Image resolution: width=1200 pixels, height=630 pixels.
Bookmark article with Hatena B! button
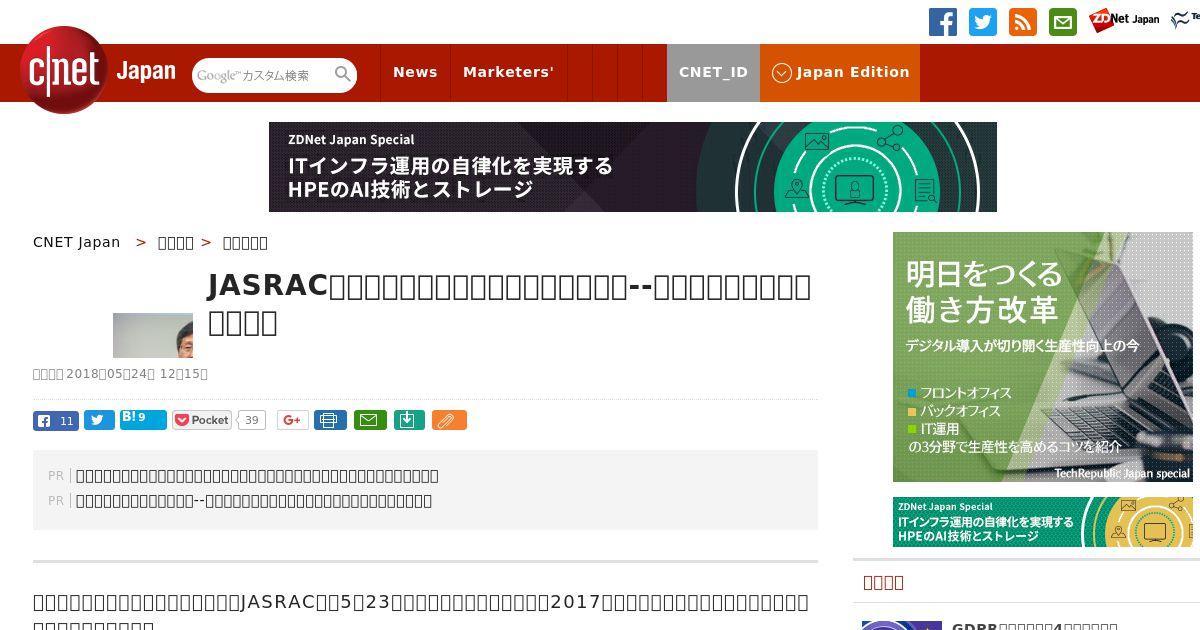tap(143, 419)
